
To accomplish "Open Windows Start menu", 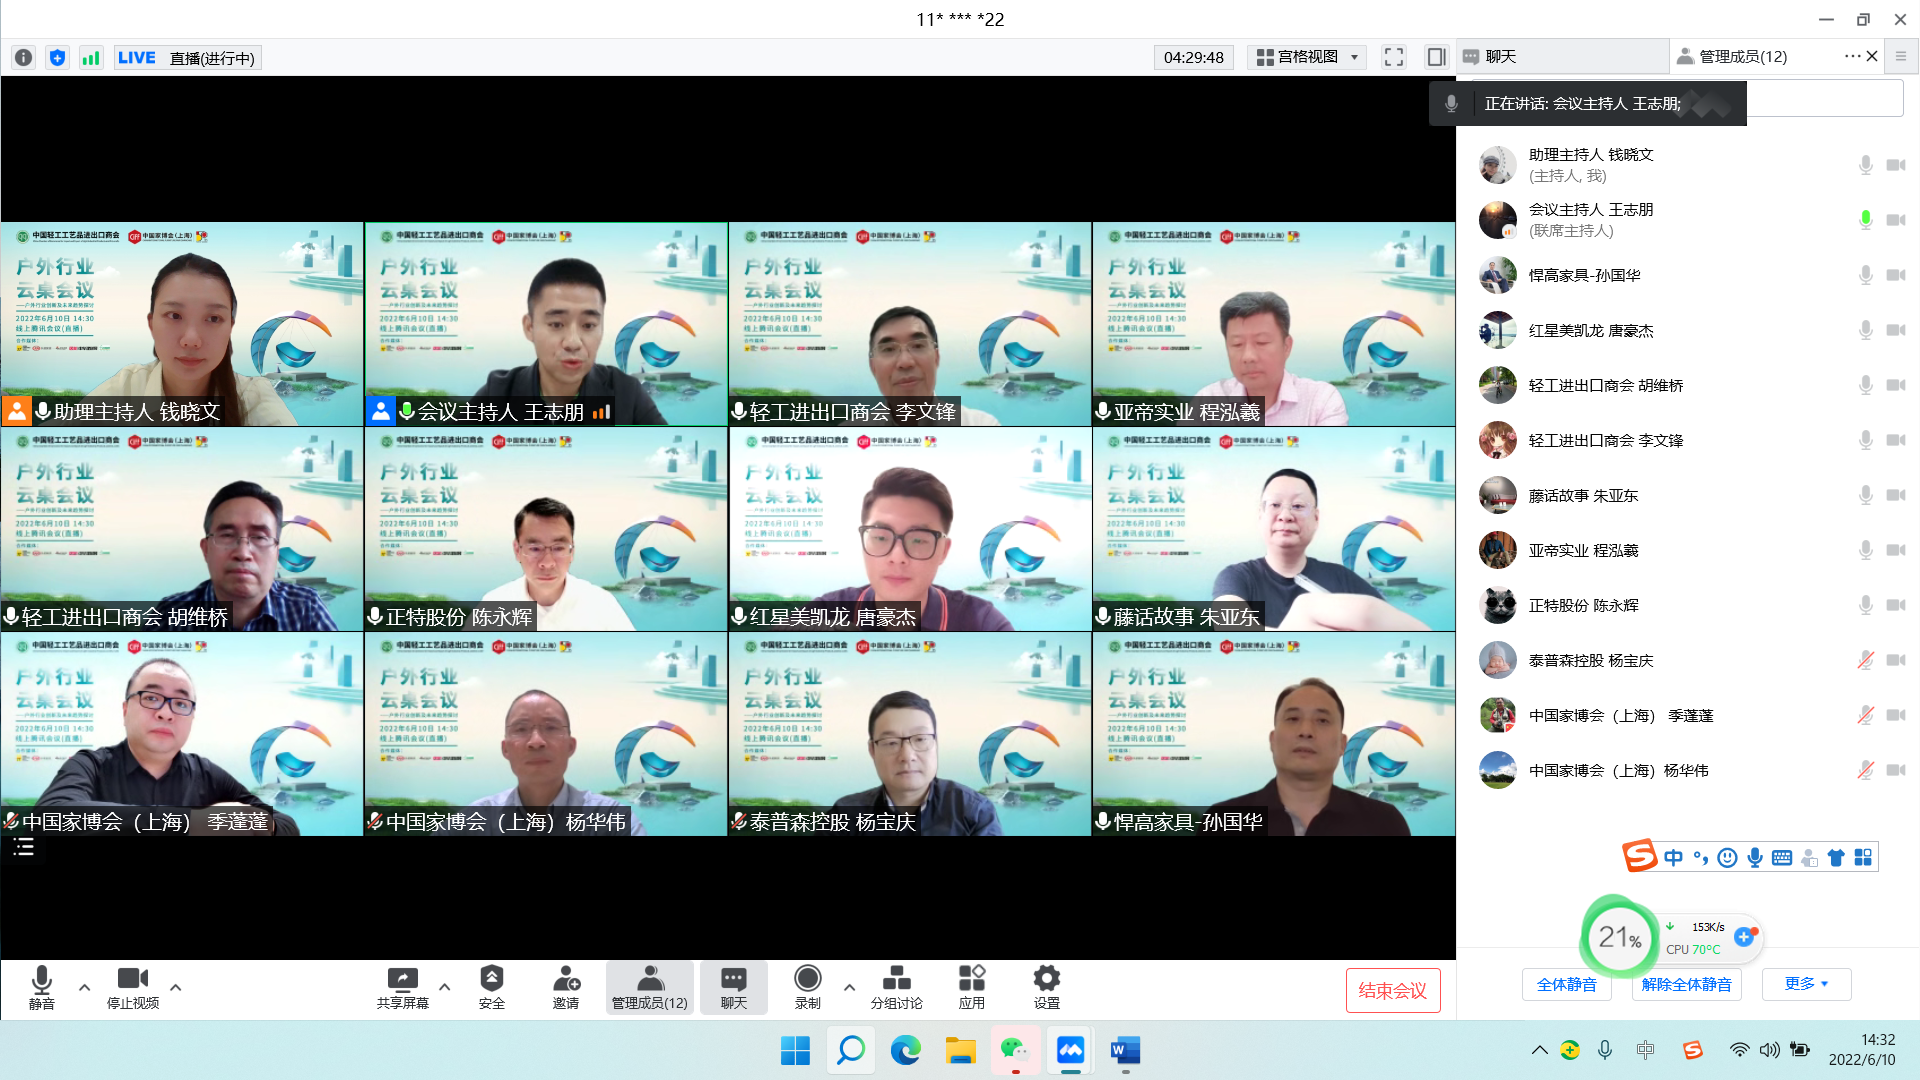I will [796, 1050].
